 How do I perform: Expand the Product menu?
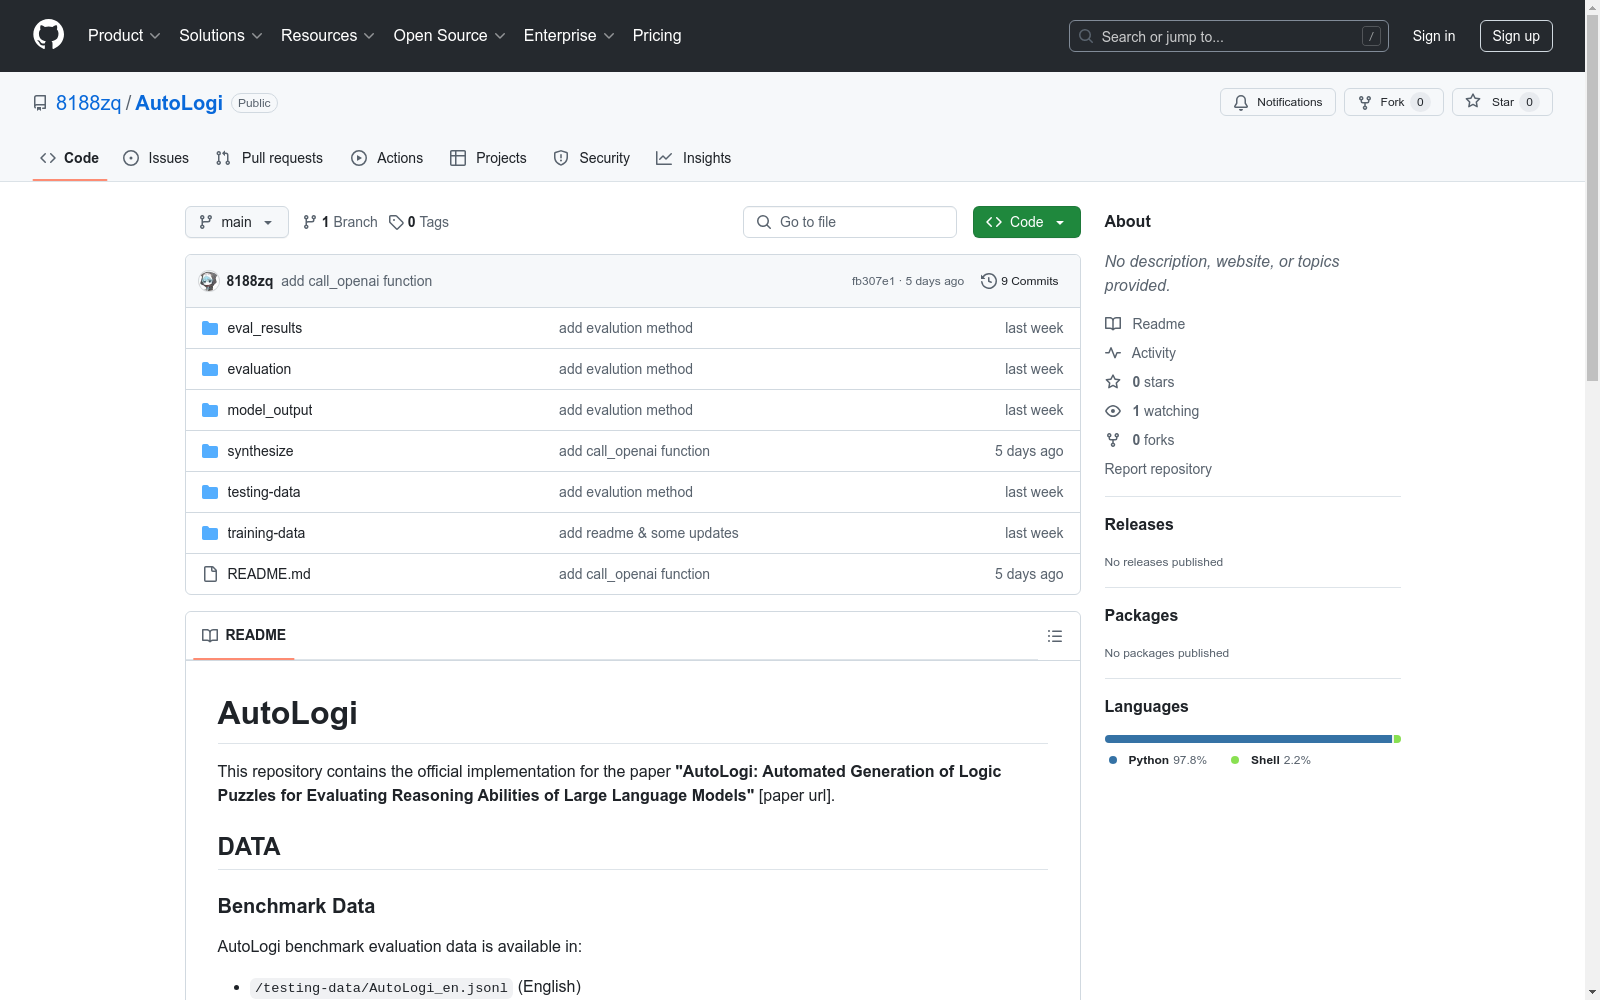(x=124, y=35)
